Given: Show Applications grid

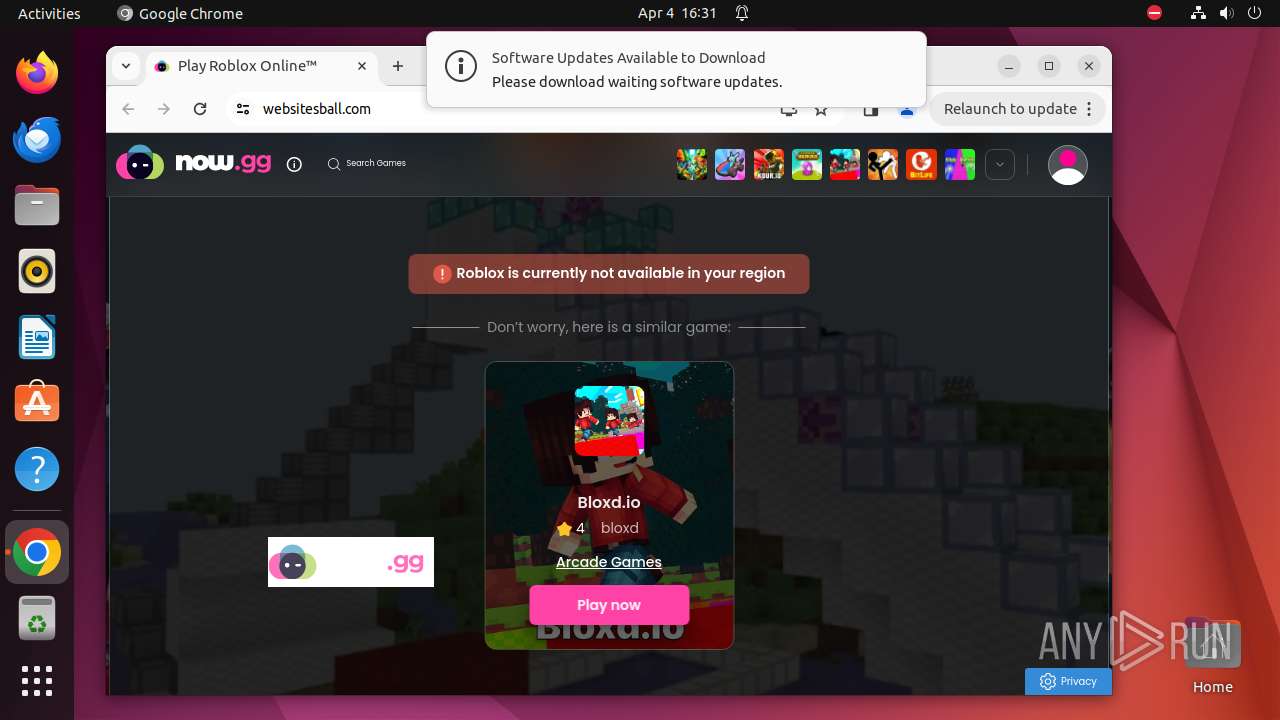Looking at the screenshot, I should [37, 681].
